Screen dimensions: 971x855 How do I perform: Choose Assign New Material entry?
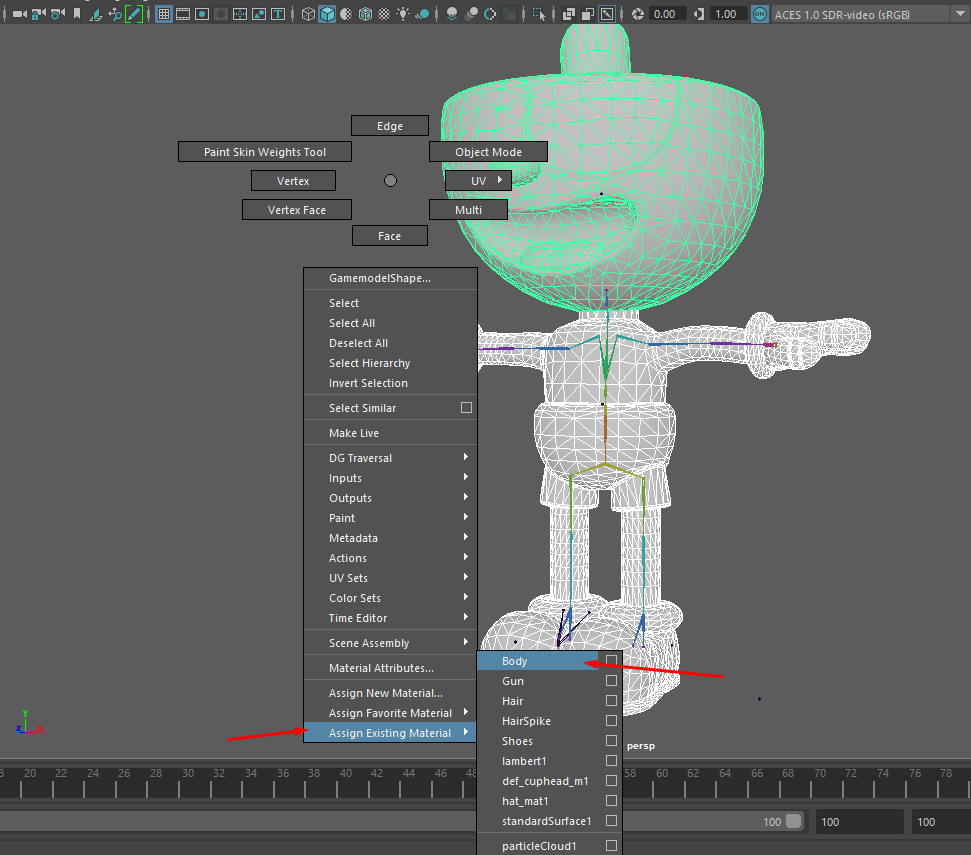tap(391, 693)
